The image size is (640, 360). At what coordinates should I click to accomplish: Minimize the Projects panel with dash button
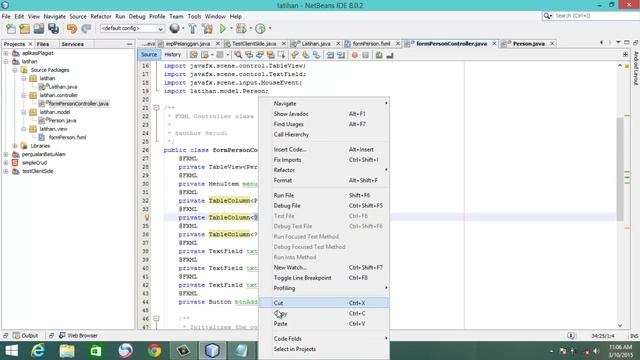coord(129,44)
